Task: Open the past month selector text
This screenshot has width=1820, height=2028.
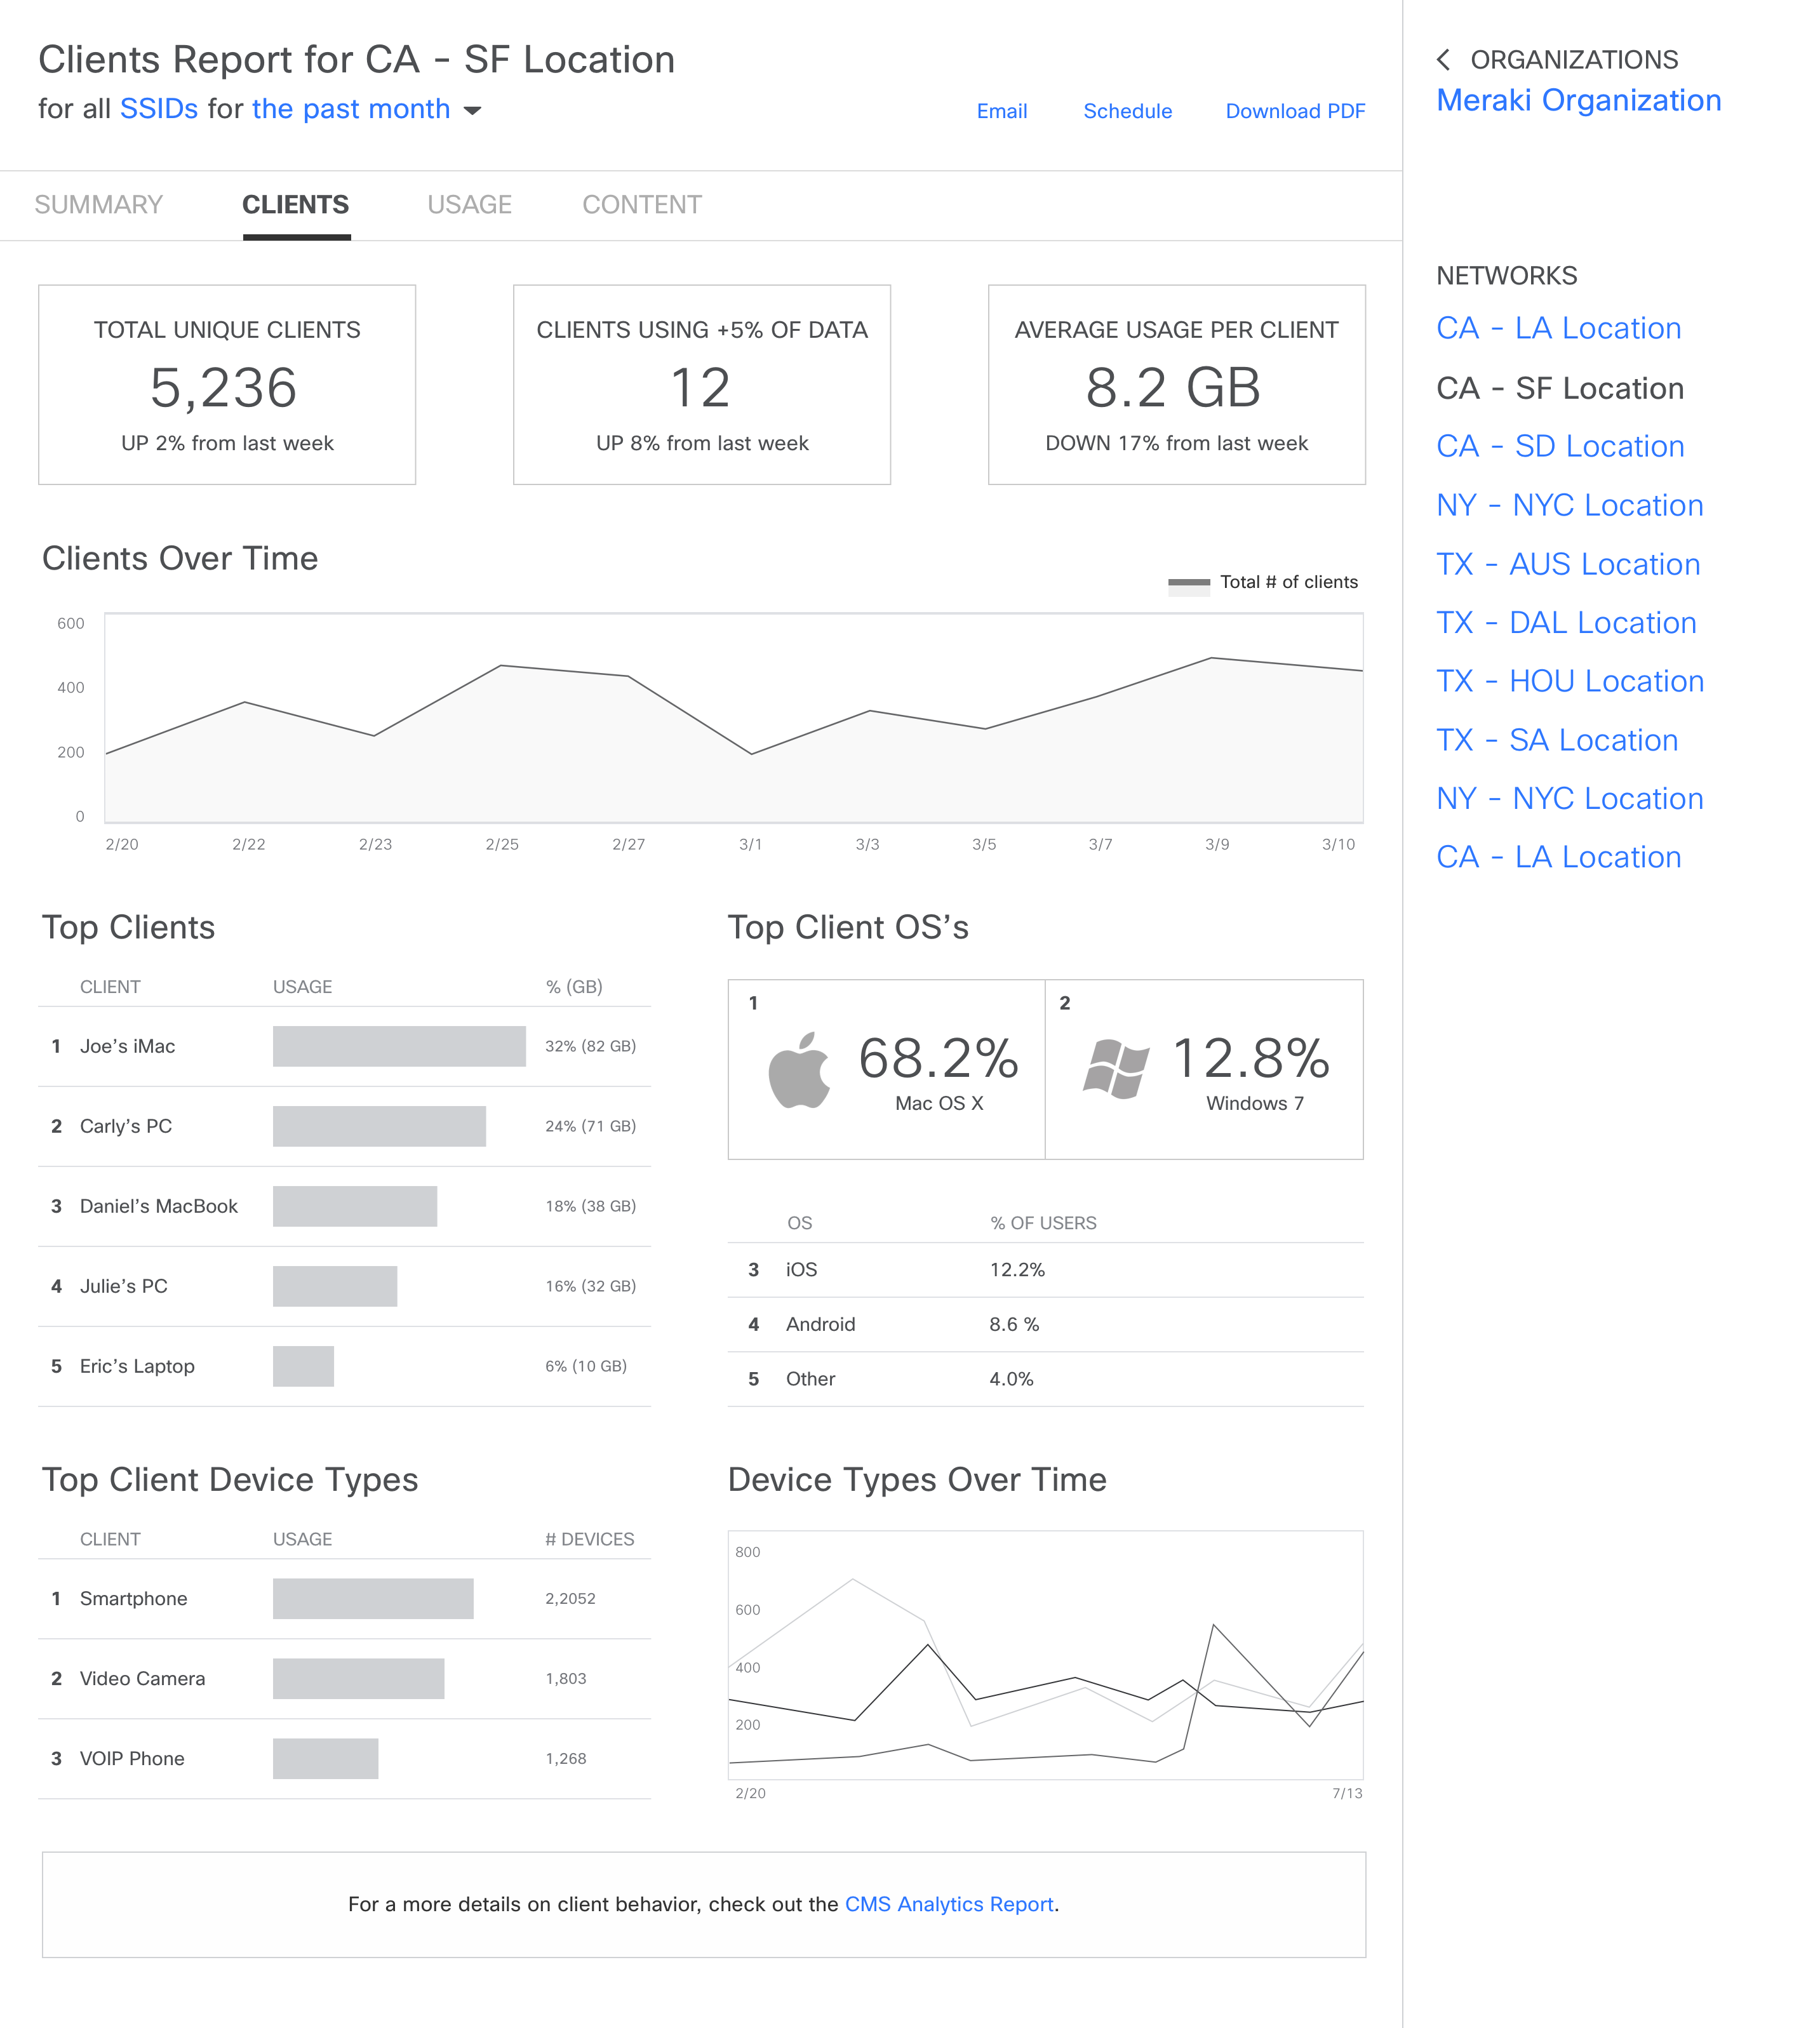Action: coord(350,109)
